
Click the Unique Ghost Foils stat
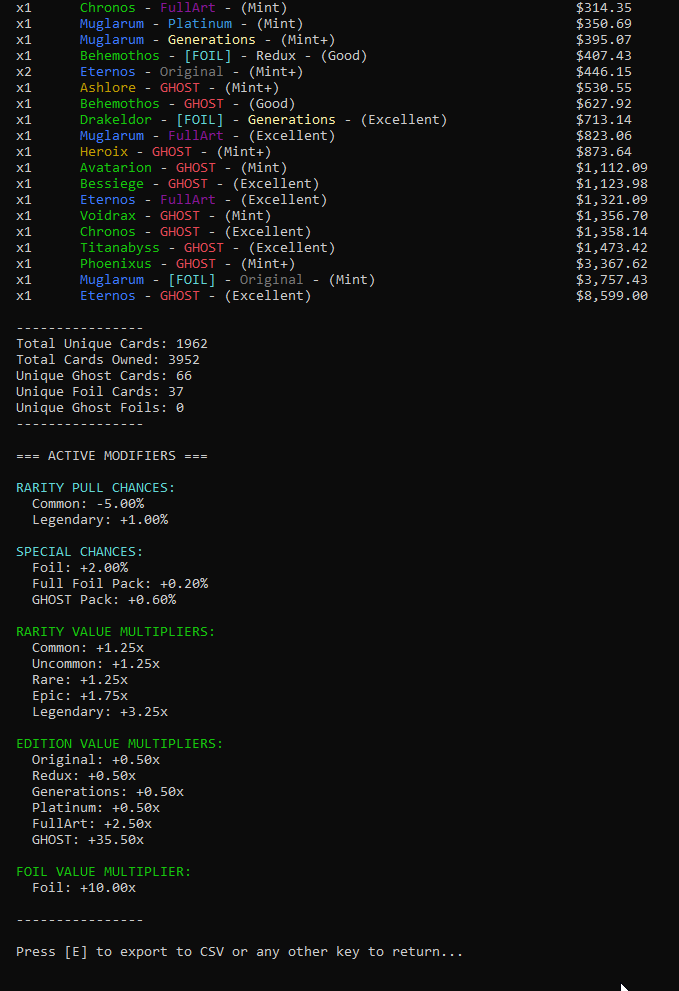click(x=100, y=408)
